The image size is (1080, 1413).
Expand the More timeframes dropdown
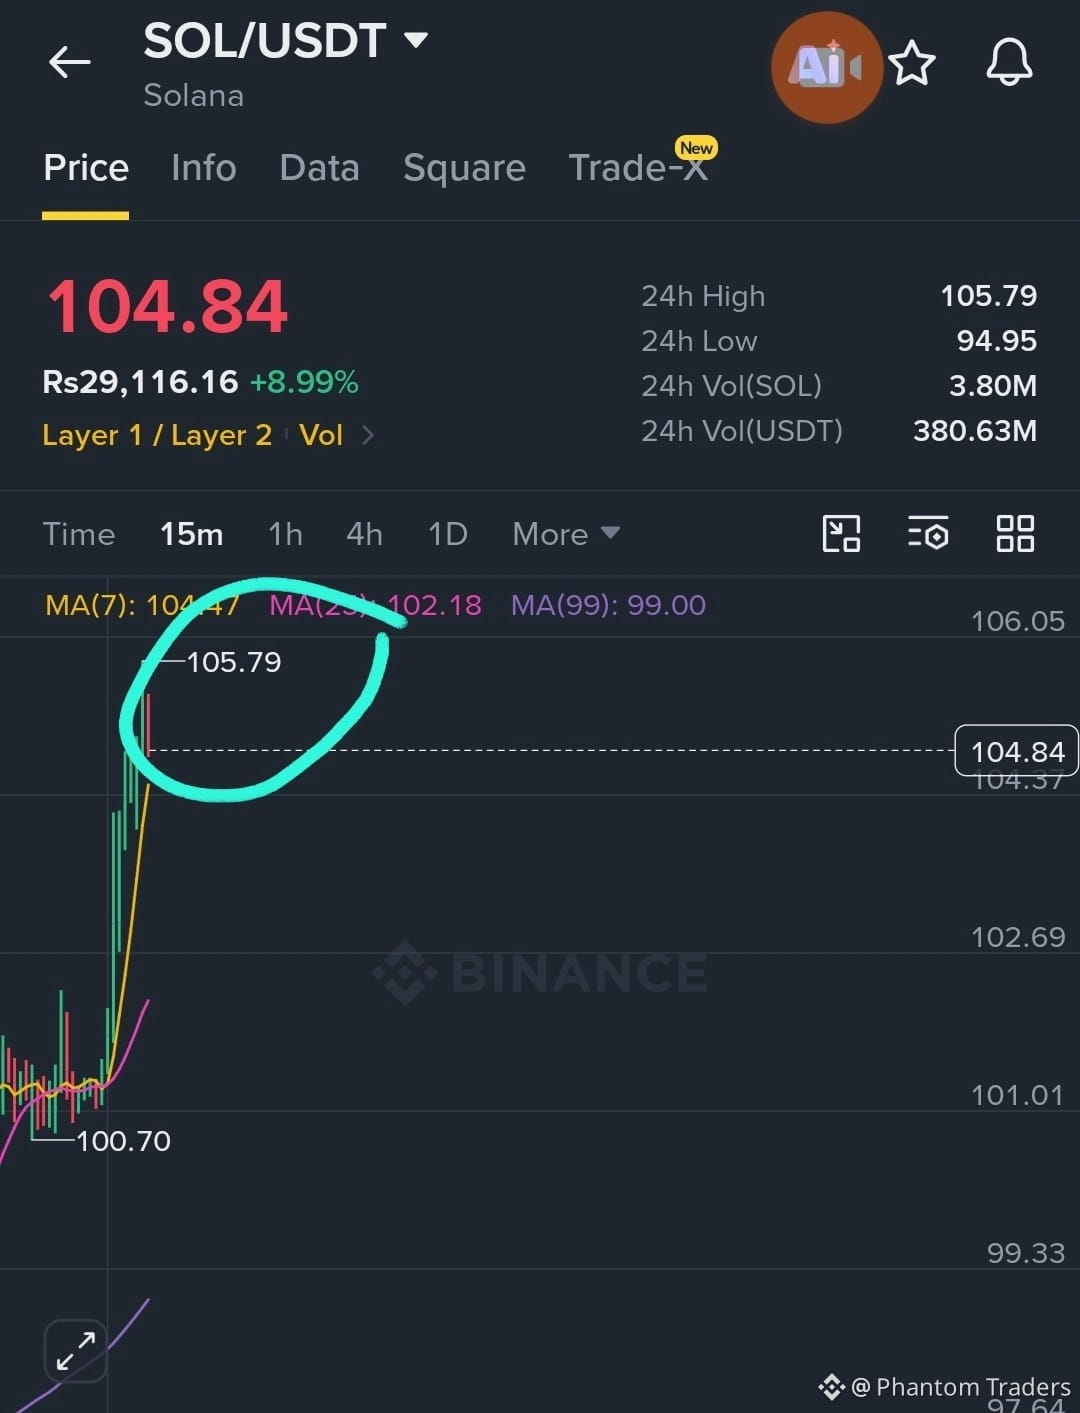click(x=566, y=534)
